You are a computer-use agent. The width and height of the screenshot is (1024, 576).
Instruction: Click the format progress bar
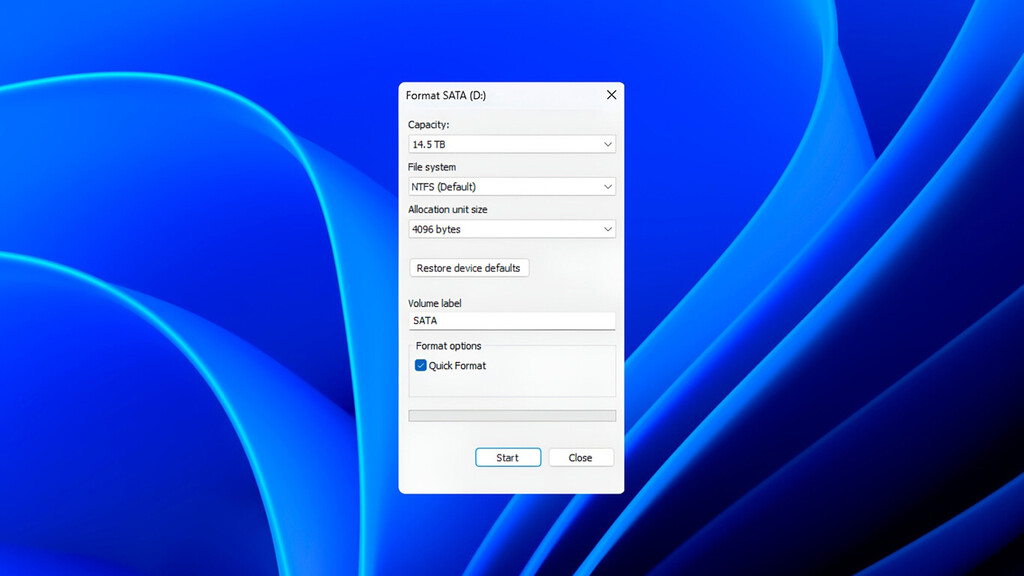click(512, 416)
